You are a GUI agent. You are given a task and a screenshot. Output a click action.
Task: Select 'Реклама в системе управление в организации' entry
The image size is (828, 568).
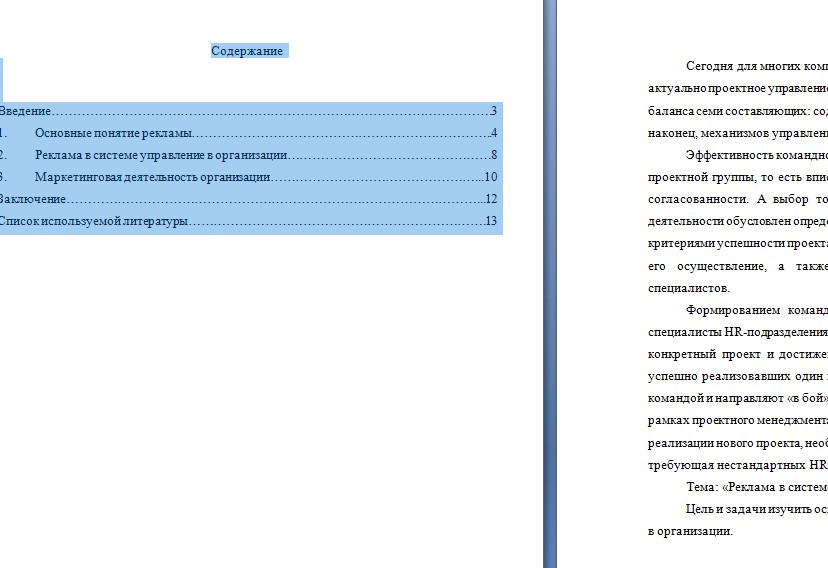pos(161,155)
